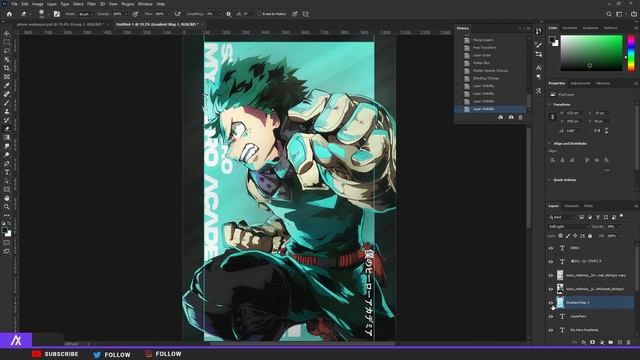640x360 pixels.
Task: Toggle link width and height in Transform
Action: point(553,117)
